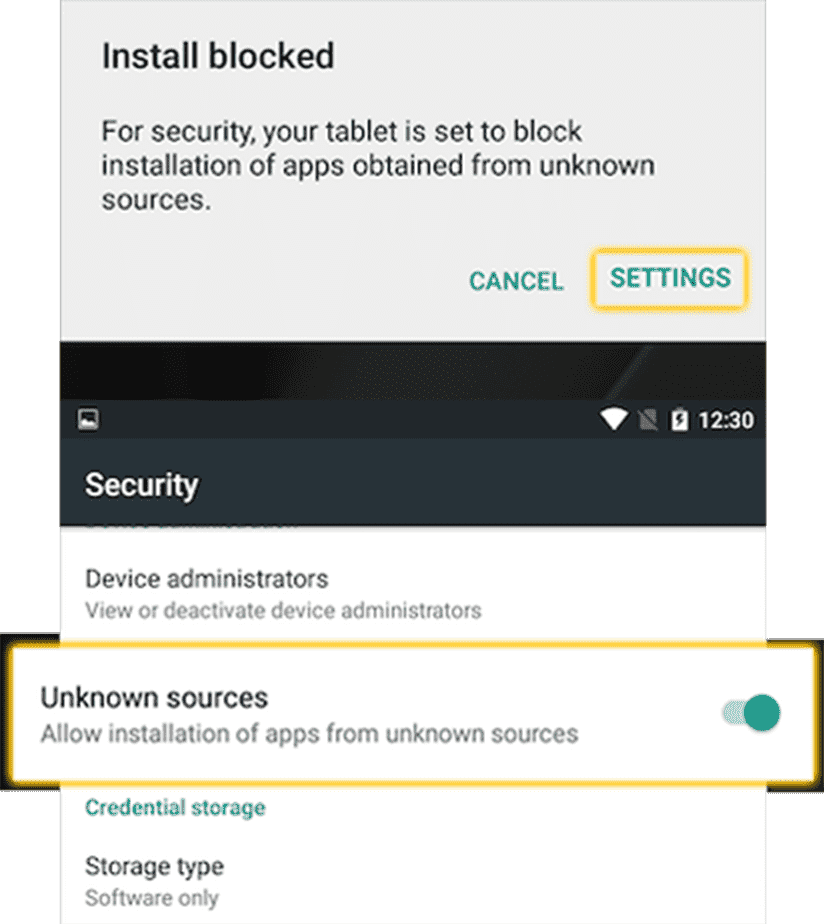
Task: Open Device administrators setting
Action: click(x=413, y=593)
